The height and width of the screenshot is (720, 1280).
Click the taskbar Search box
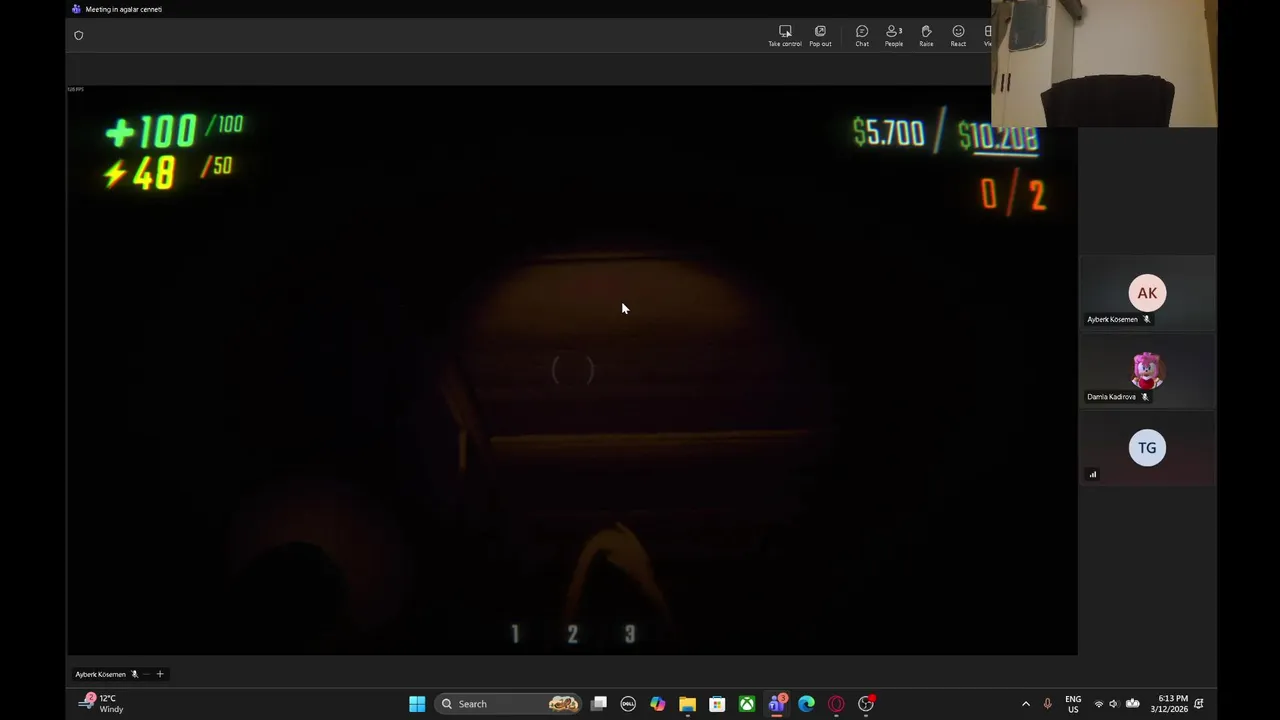tap(510, 704)
